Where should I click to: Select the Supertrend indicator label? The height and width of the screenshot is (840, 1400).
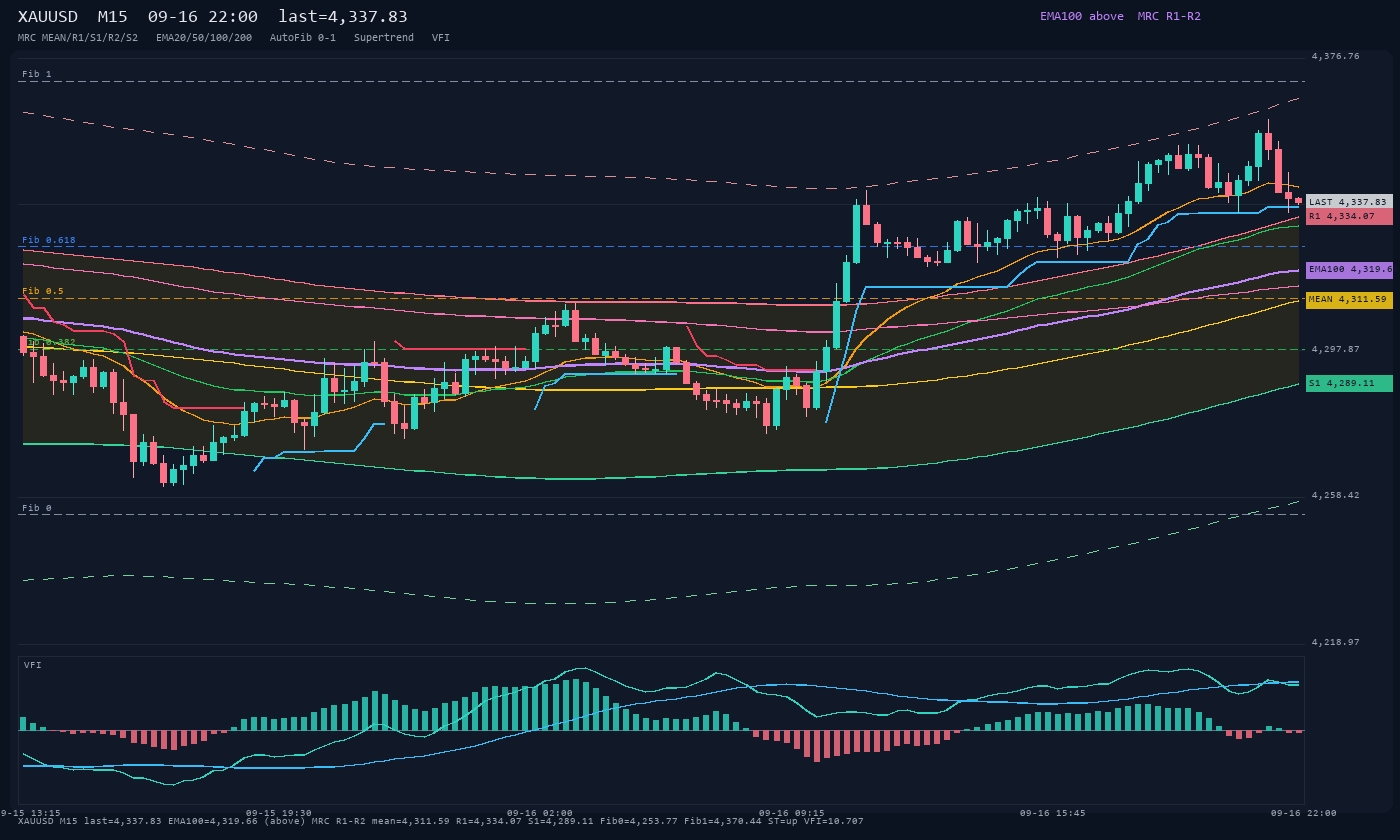coord(384,38)
